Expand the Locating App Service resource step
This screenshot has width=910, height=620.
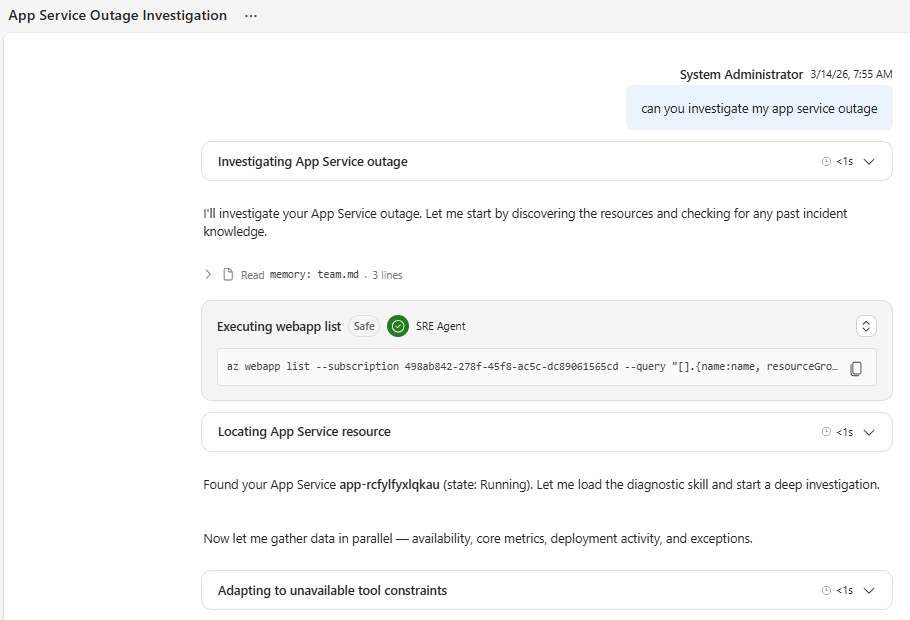(869, 431)
